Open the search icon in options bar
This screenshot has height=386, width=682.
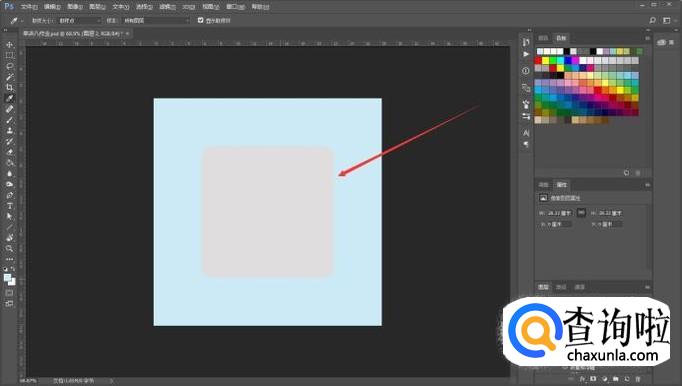pos(652,20)
